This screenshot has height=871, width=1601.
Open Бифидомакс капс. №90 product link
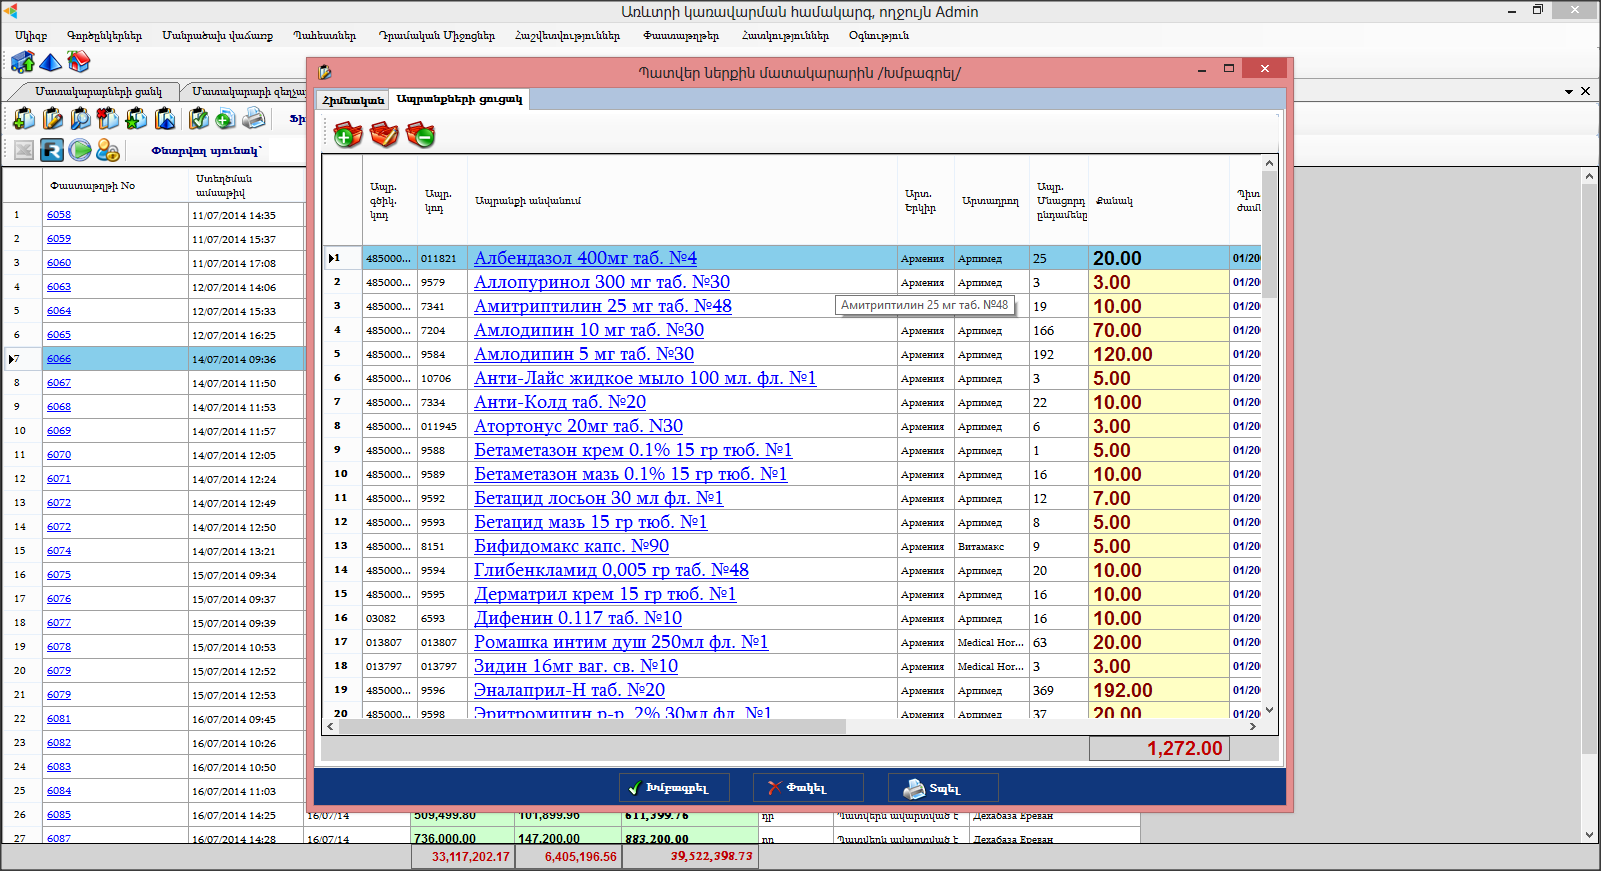pyautogui.click(x=571, y=546)
